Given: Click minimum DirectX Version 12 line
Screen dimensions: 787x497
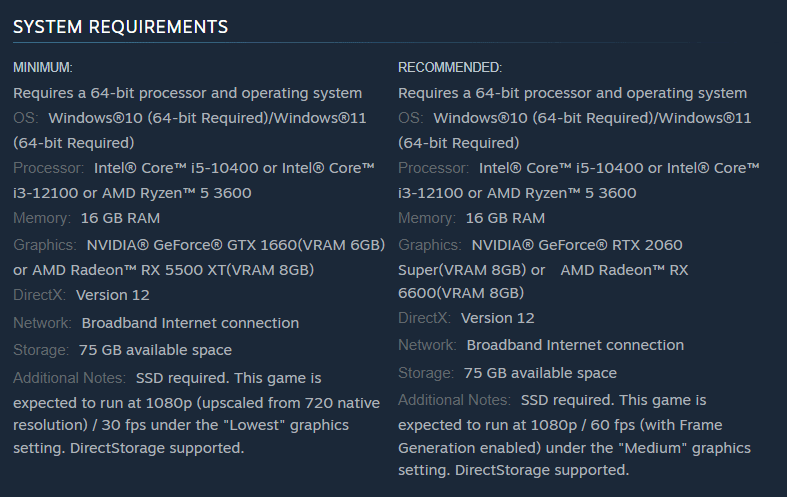Looking at the screenshot, I should (81, 295).
